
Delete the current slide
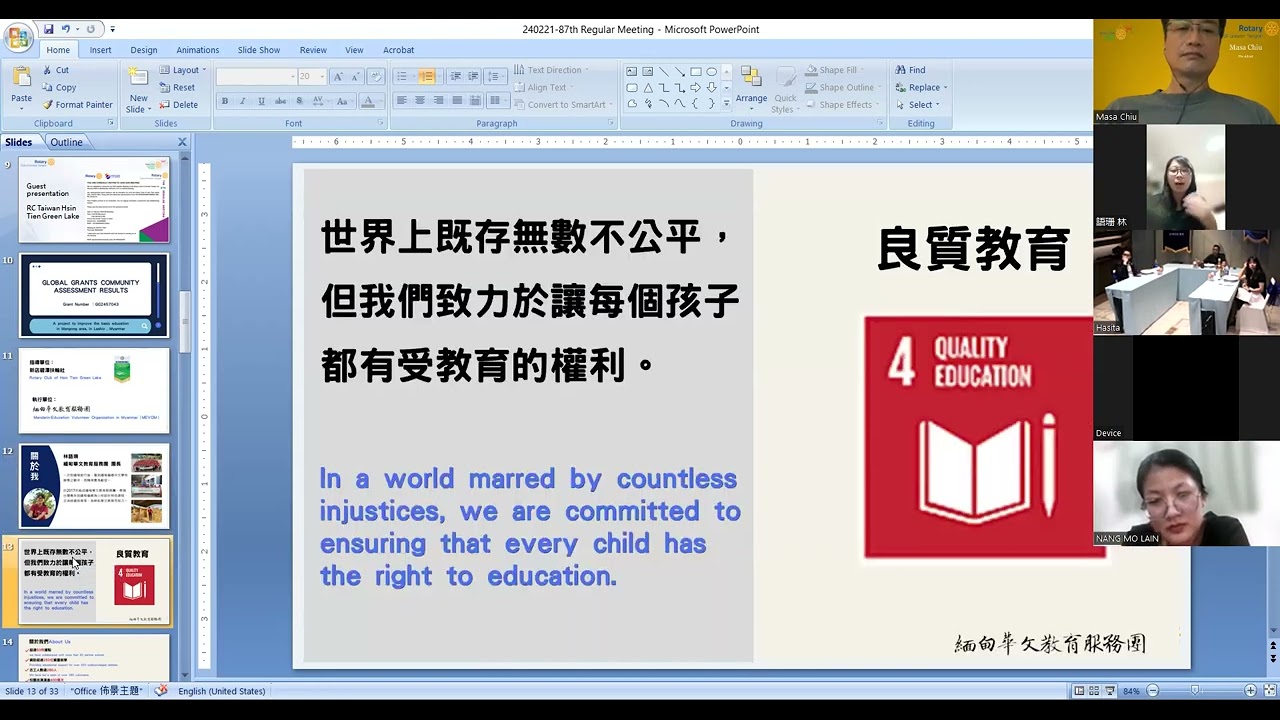178,104
